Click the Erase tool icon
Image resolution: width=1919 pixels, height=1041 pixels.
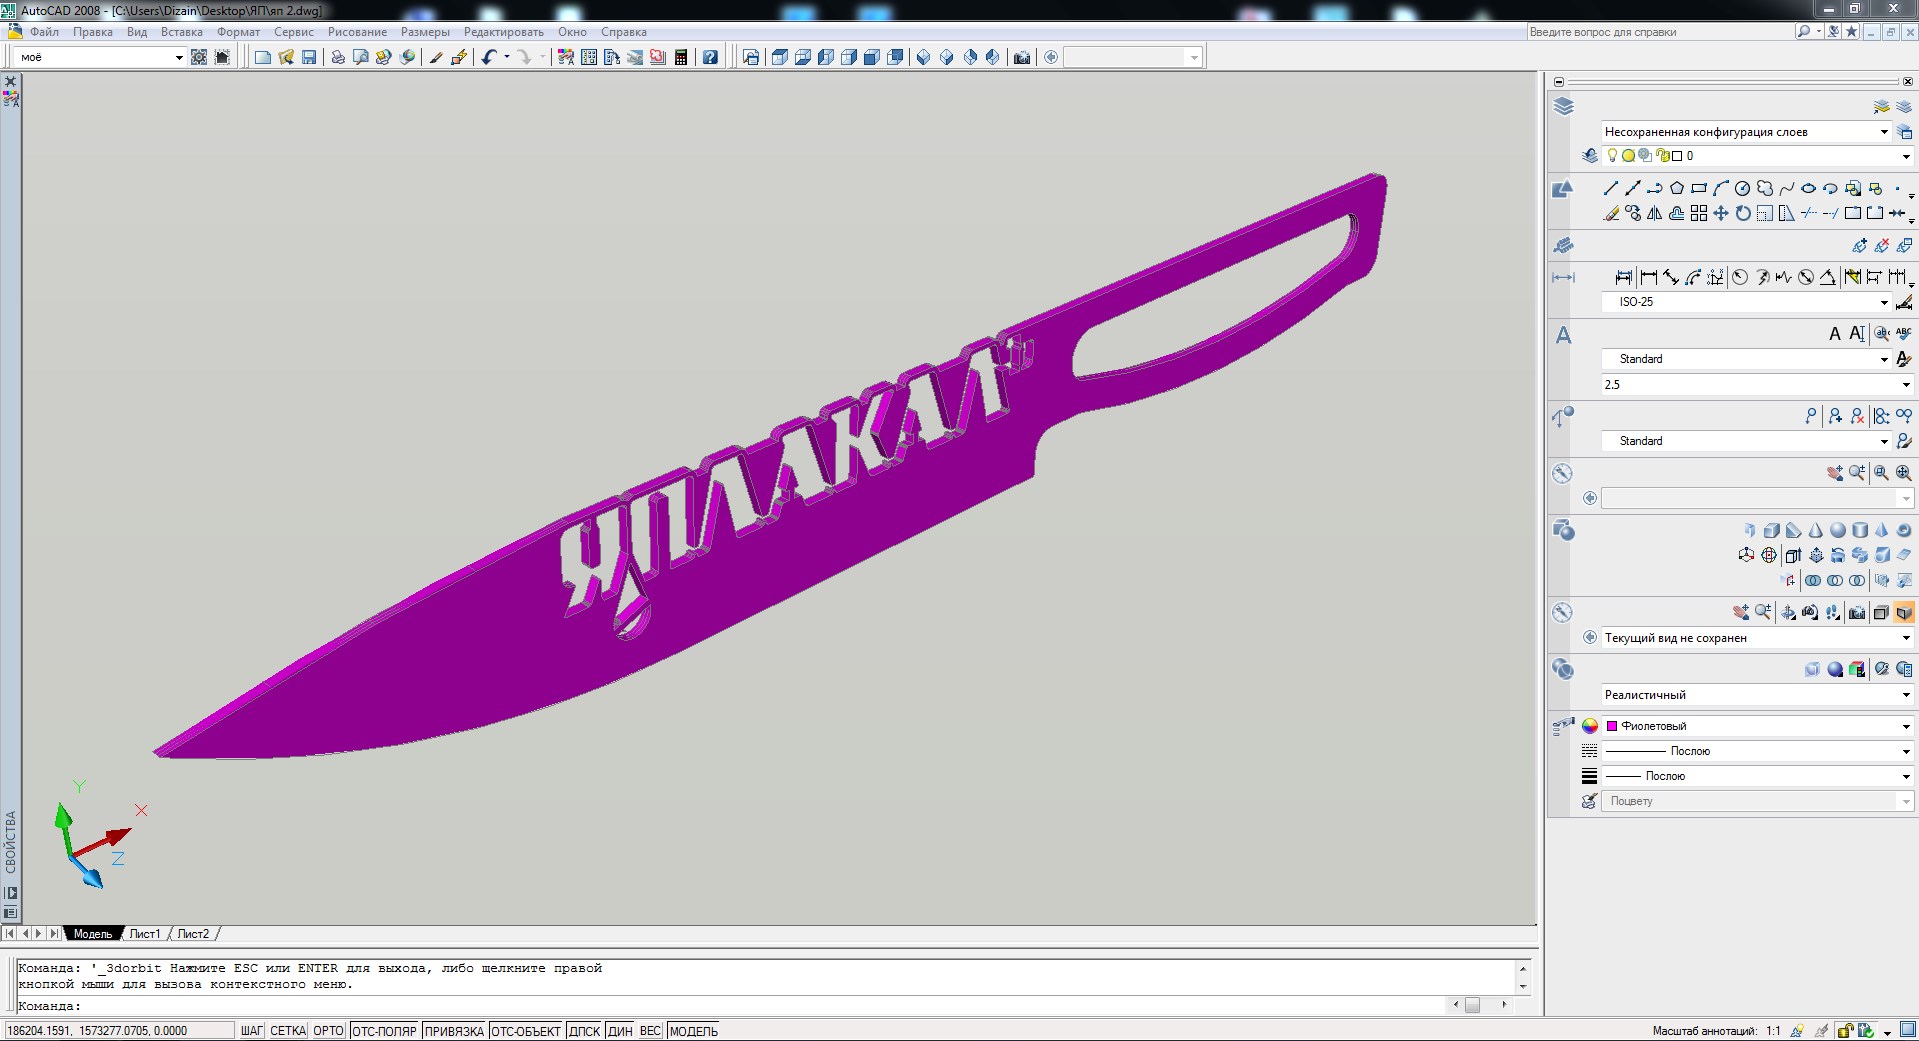(x=1611, y=213)
